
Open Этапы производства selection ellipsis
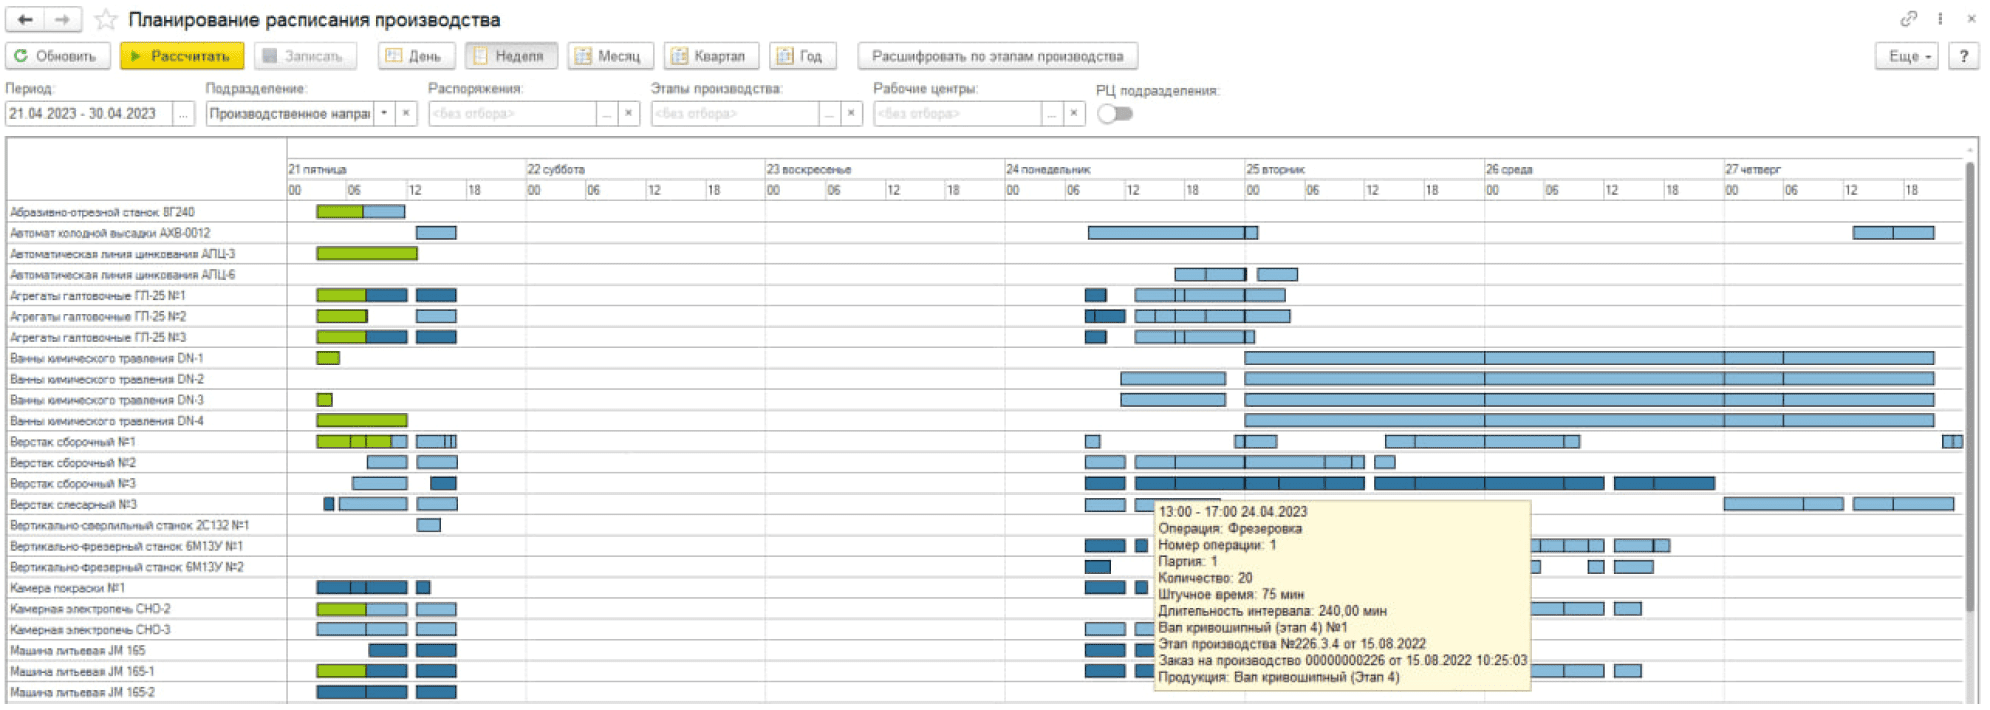click(x=829, y=114)
